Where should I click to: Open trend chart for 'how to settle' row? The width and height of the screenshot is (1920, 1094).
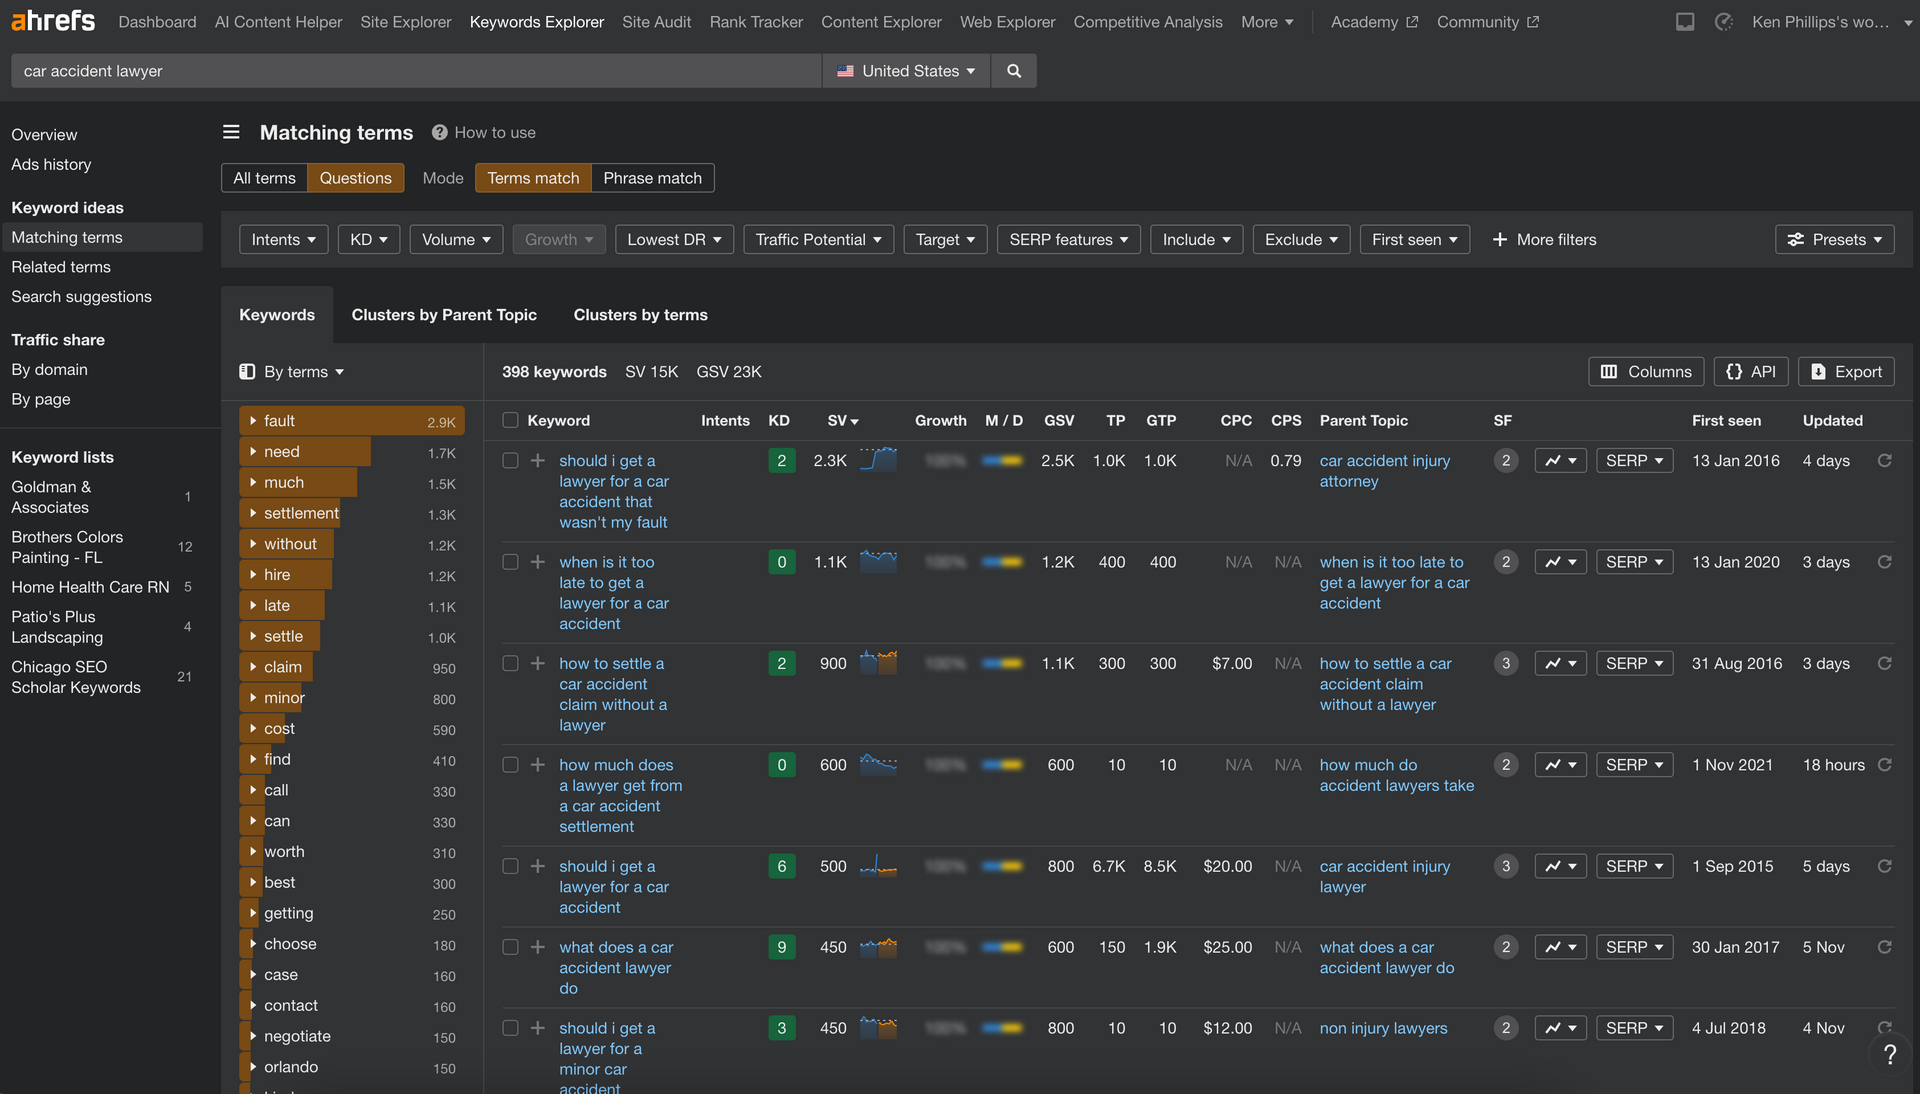click(1560, 664)
